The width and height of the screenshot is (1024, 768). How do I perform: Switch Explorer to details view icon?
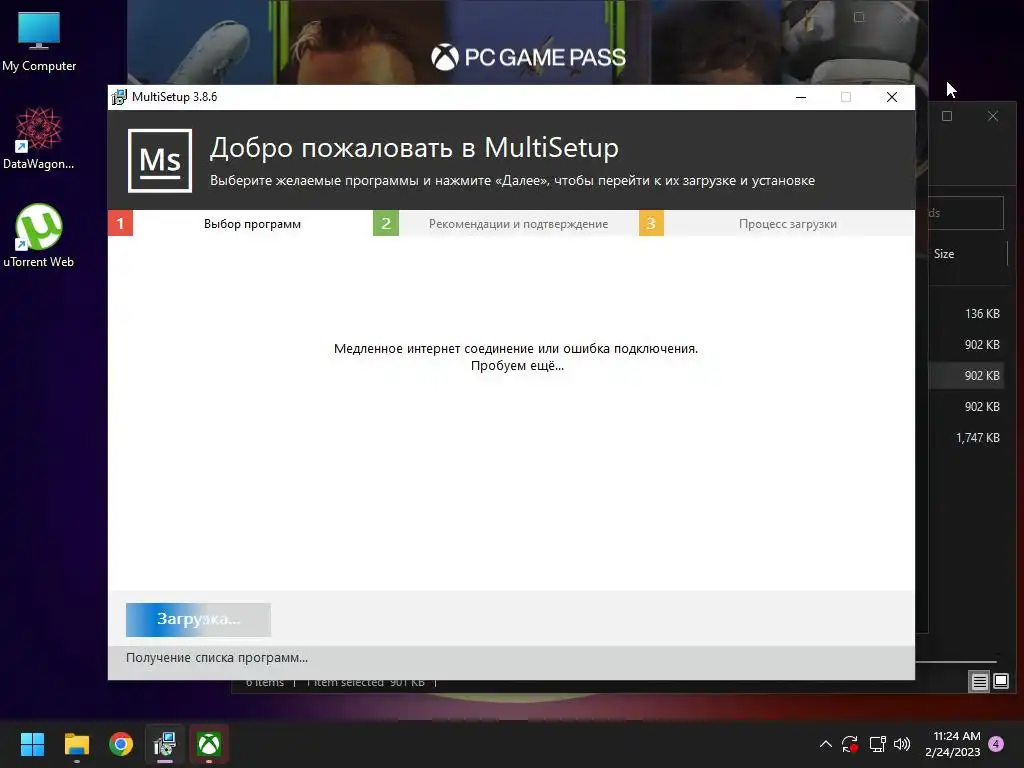(980, 682)
